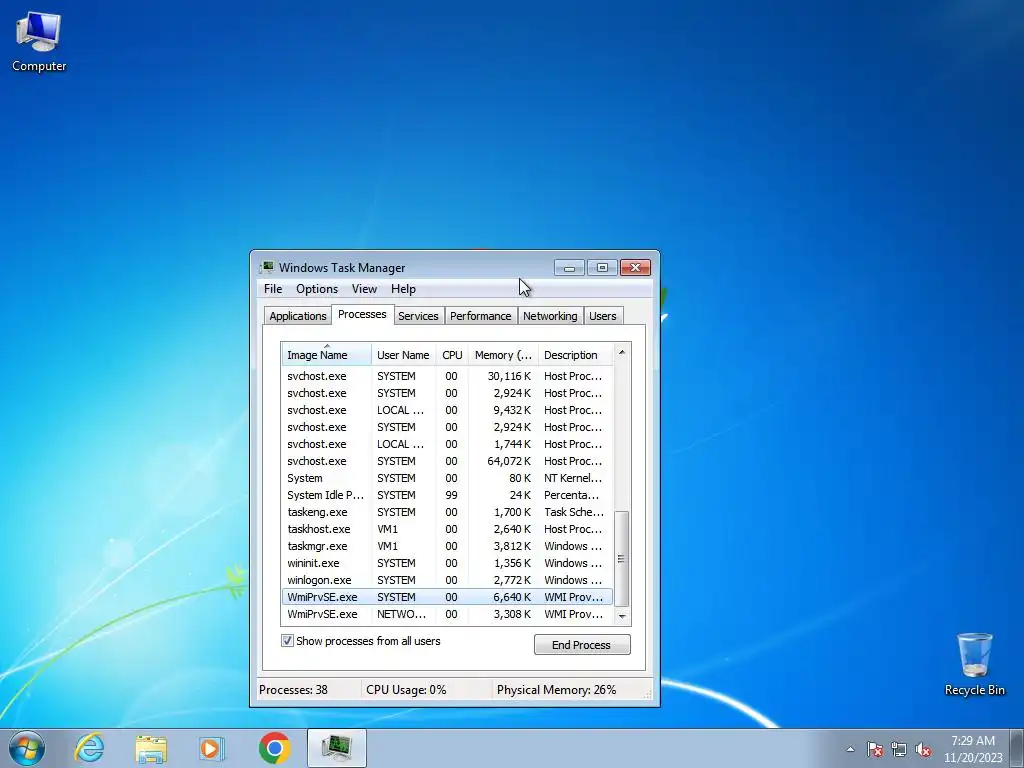This screenshot has width=1024, height=768.
Task: Sort by Description column header
Action: pos(575,355)
